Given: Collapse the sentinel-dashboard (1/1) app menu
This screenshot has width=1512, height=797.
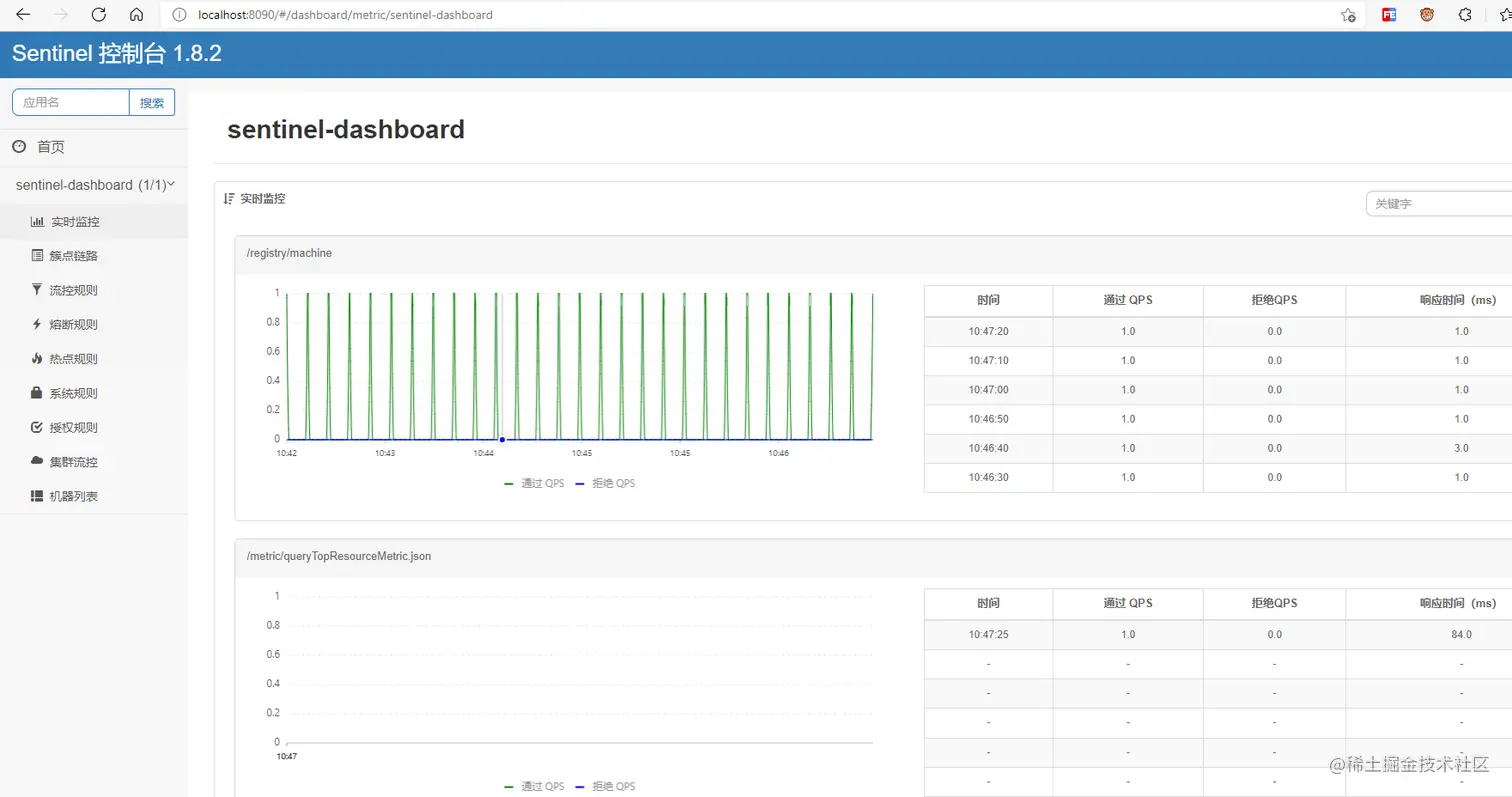Looking at the screenshot, I should [x=94, y=185].
